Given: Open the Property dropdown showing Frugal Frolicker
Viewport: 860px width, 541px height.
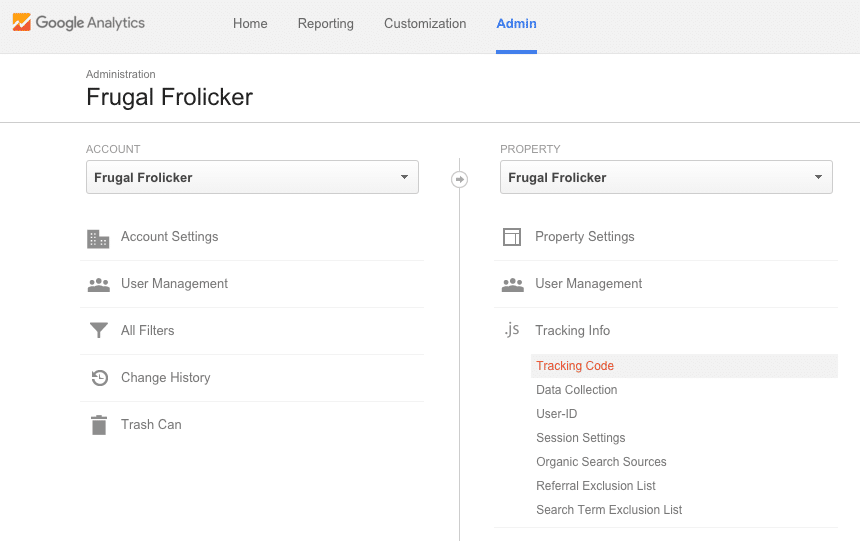Looking at the screenshot, I should coord(666,177).
